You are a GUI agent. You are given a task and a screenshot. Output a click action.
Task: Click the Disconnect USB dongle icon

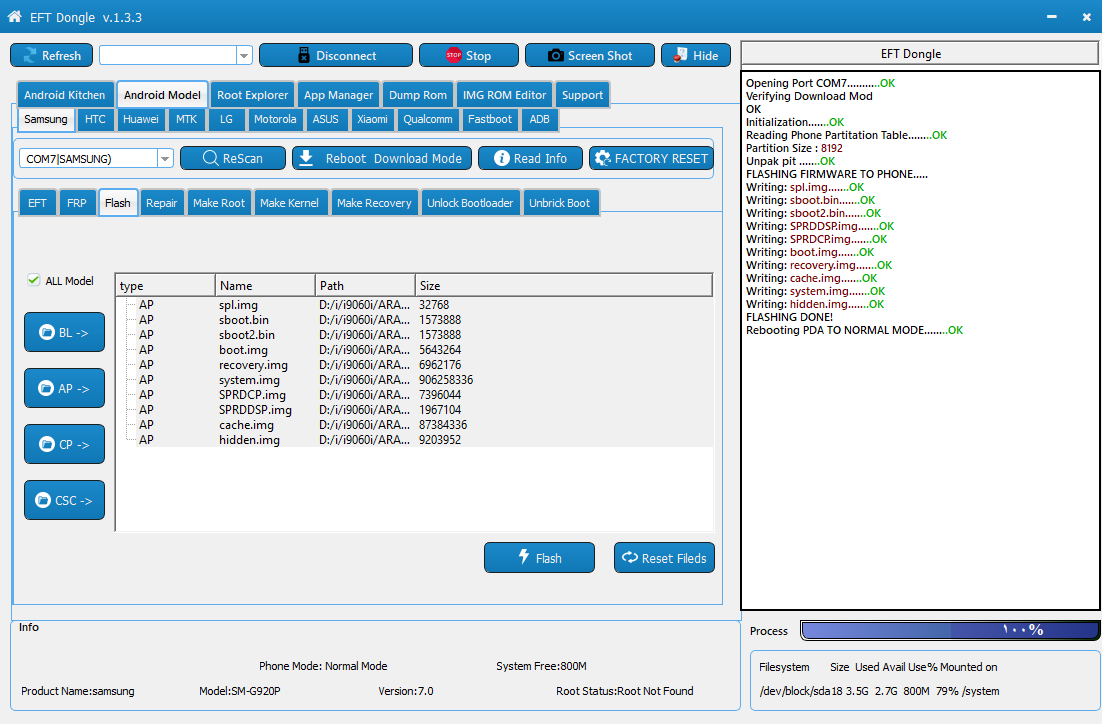pyautogui.click(x=304, y=56)
